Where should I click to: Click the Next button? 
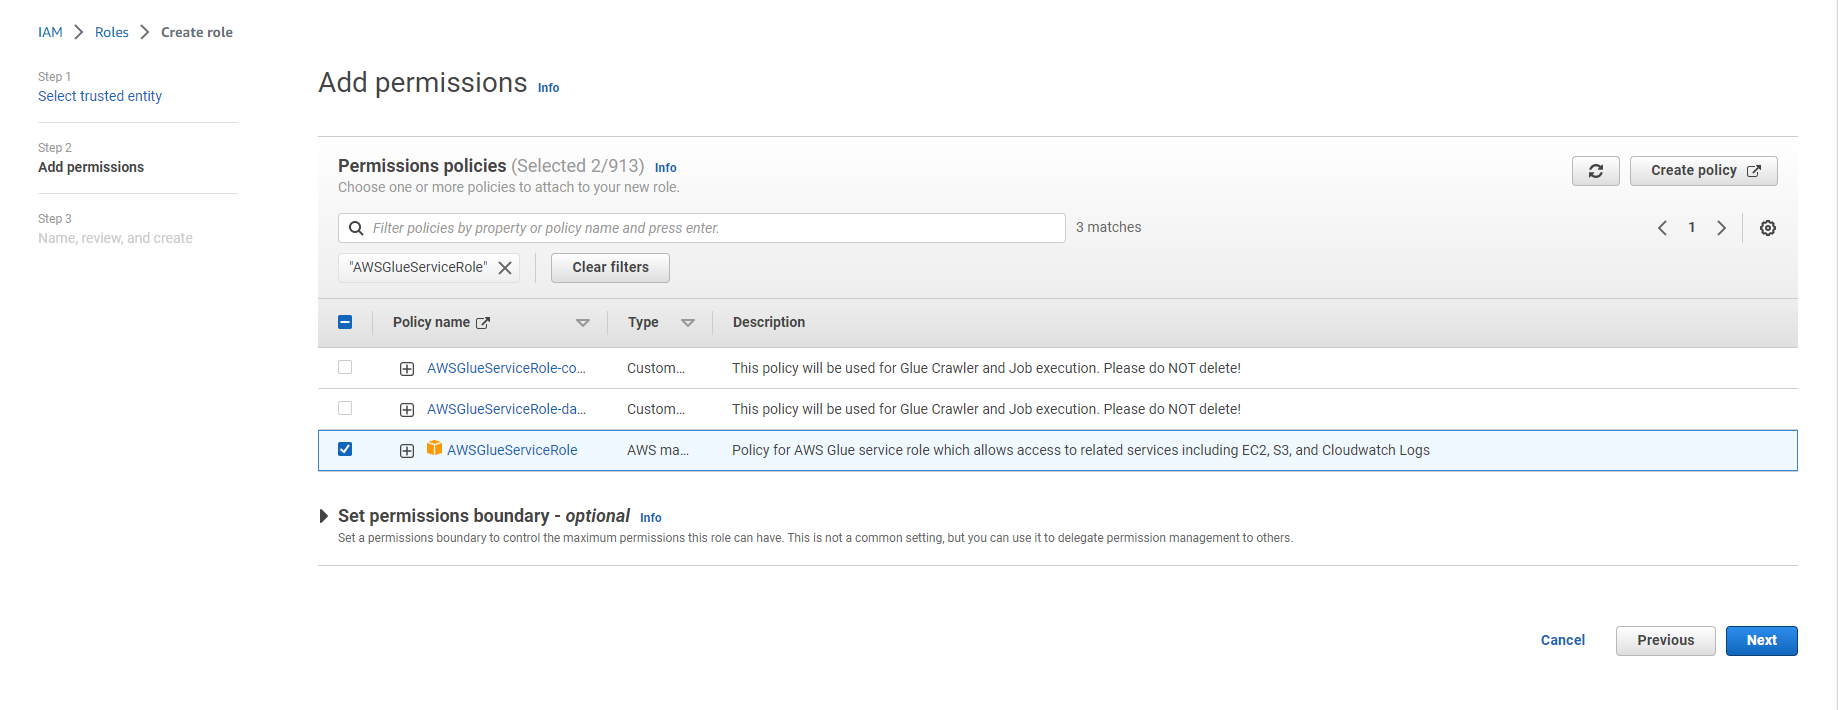(1761, 641)
